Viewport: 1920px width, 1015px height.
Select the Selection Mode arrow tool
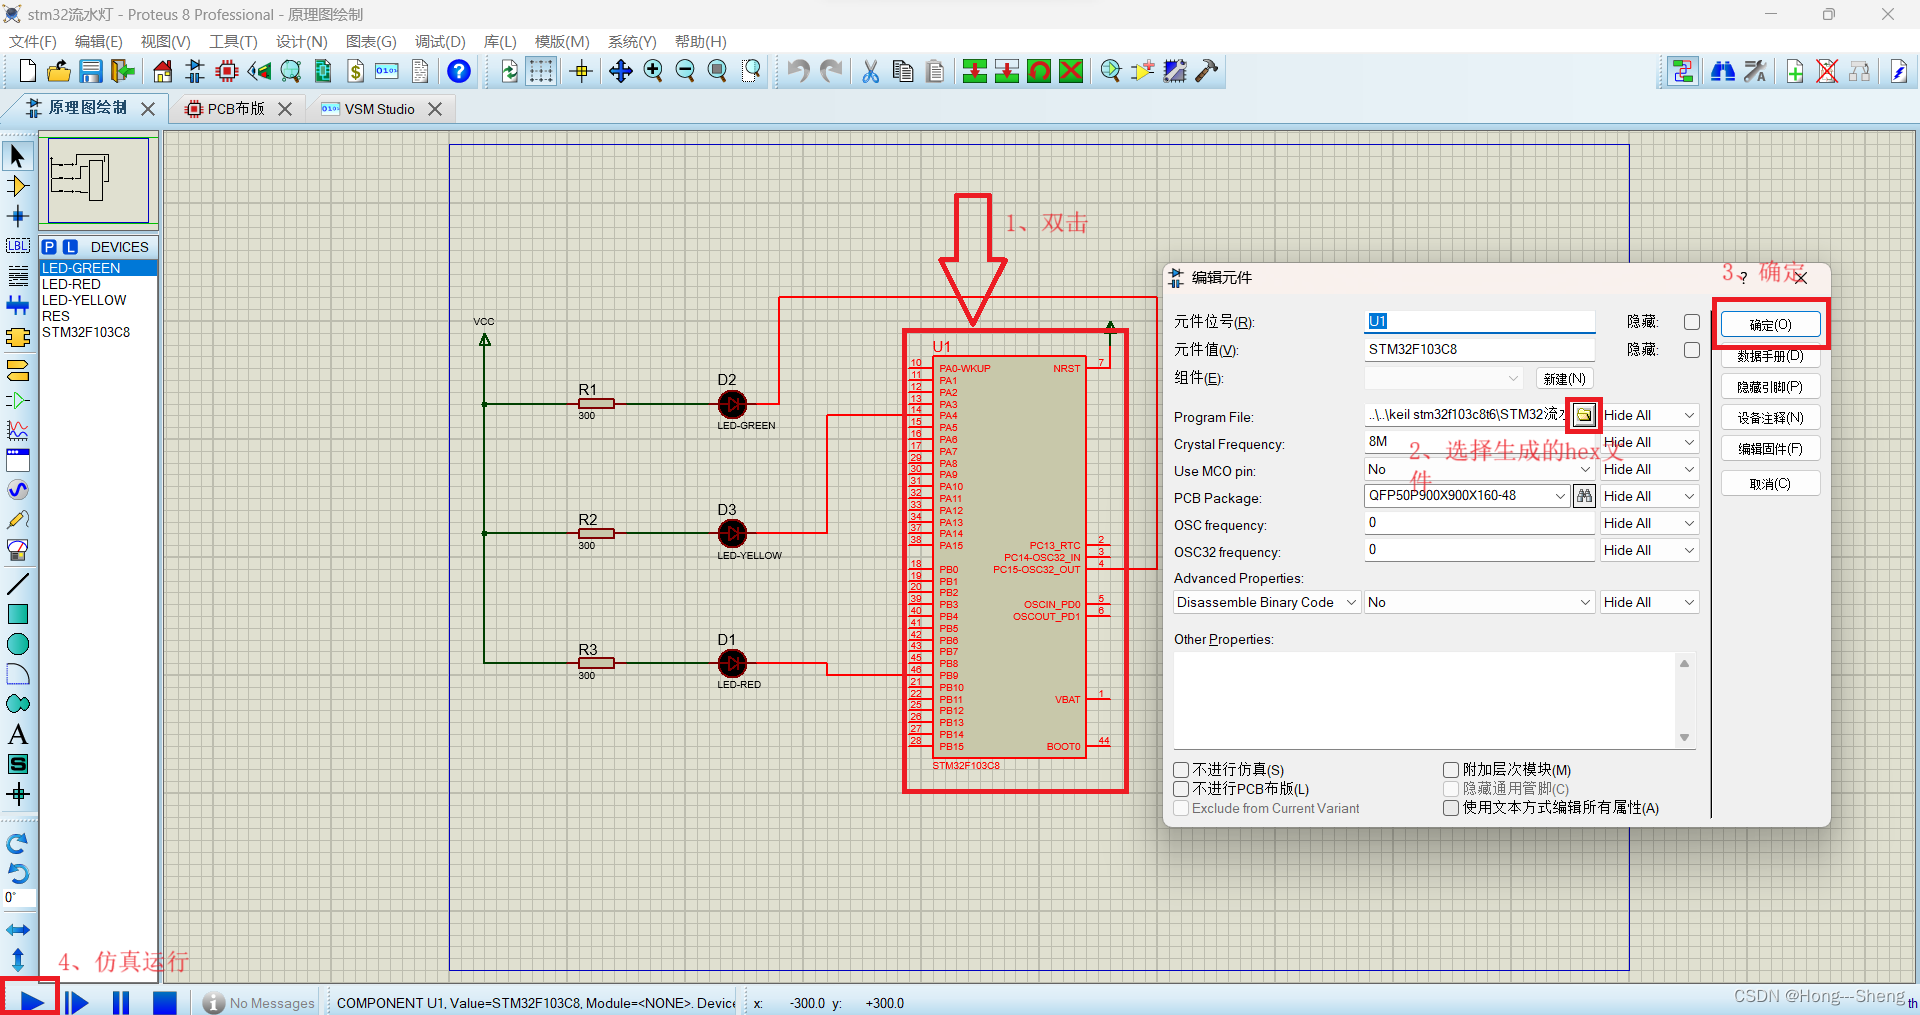click(18, 156)
